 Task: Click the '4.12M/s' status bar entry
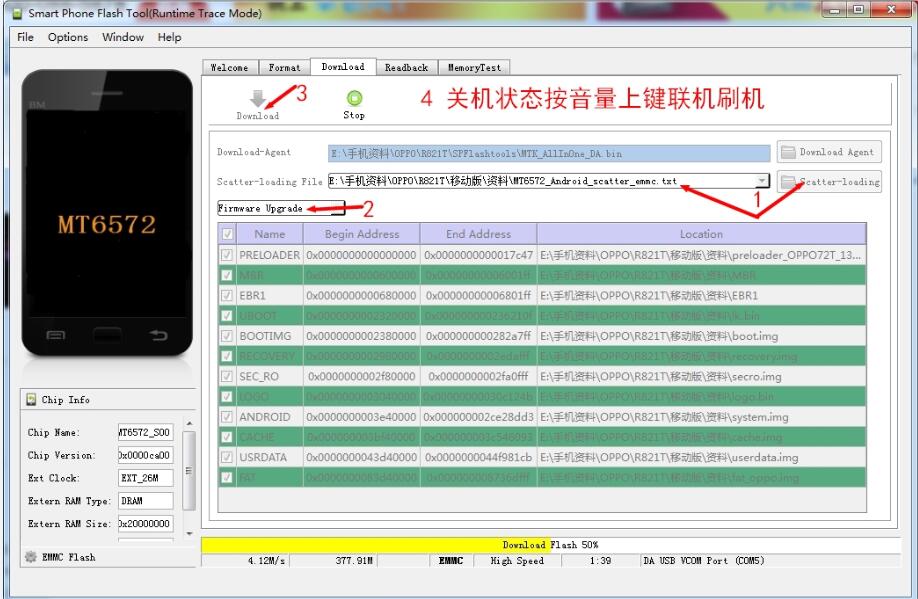click(266, 561)
